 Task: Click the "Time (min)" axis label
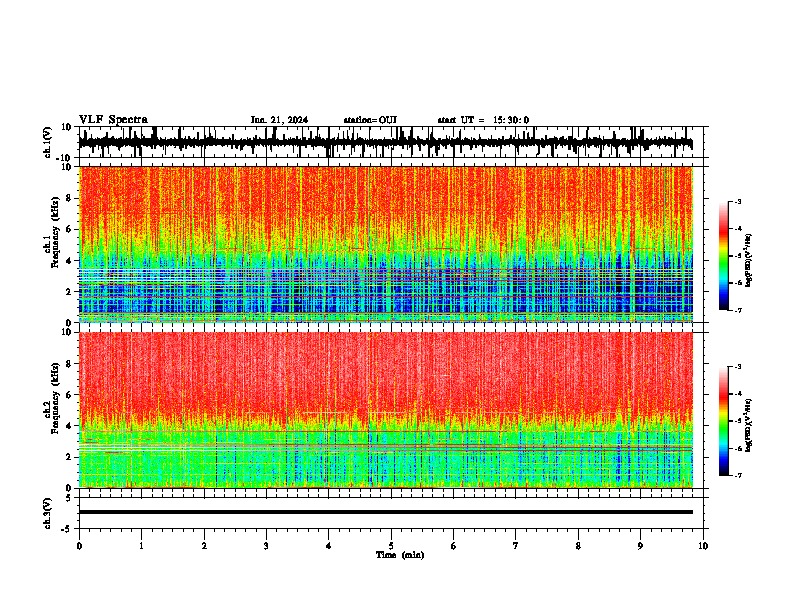tap(400, 555)
